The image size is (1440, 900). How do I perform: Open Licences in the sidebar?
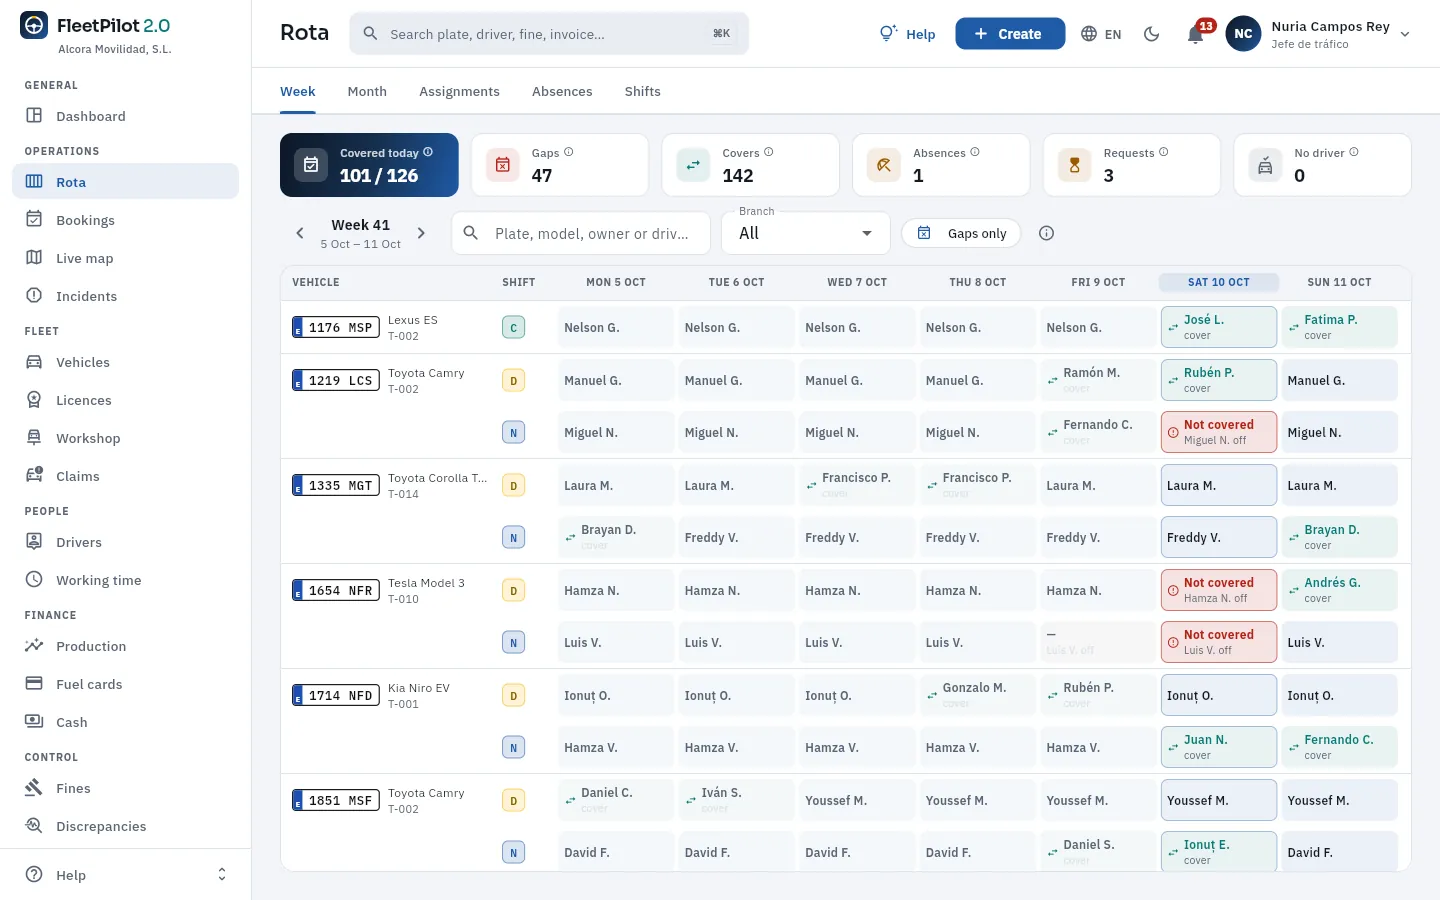(125, 400)
